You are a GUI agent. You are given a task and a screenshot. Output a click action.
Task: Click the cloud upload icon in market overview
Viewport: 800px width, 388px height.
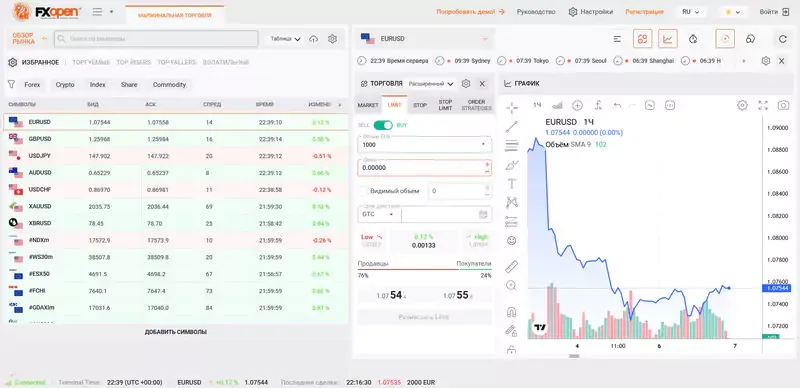tap(314, 39)
